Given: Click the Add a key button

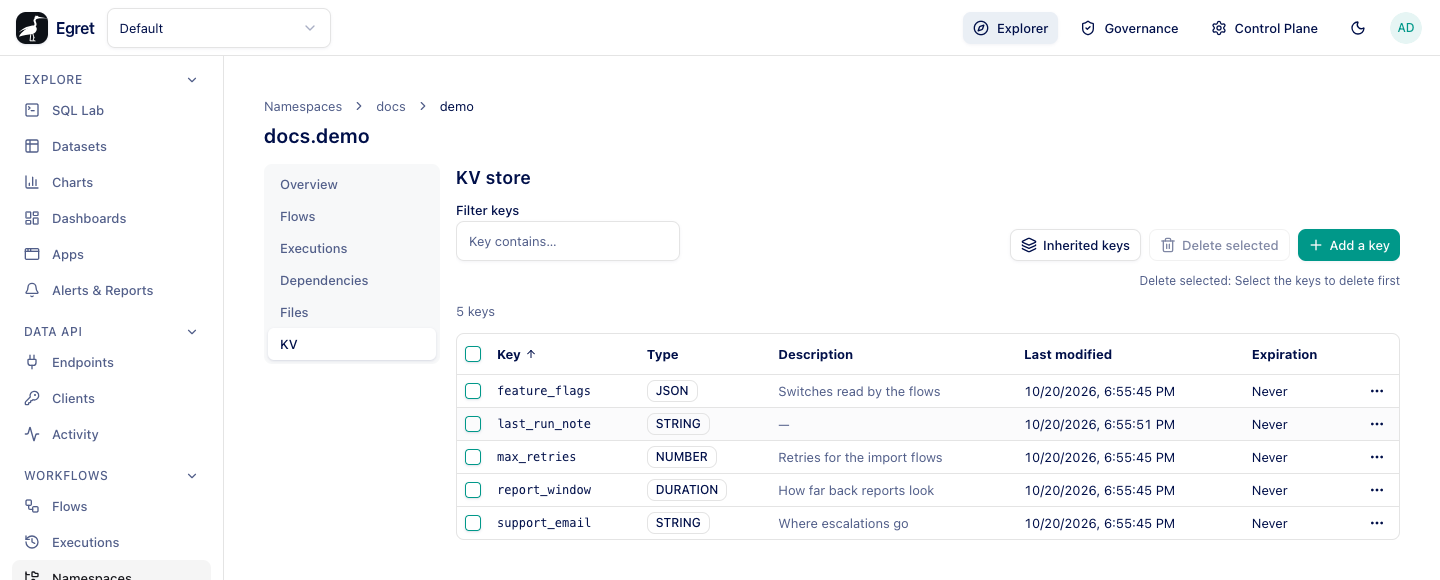Looking at the screenshot, I should tap(1349, 245).
